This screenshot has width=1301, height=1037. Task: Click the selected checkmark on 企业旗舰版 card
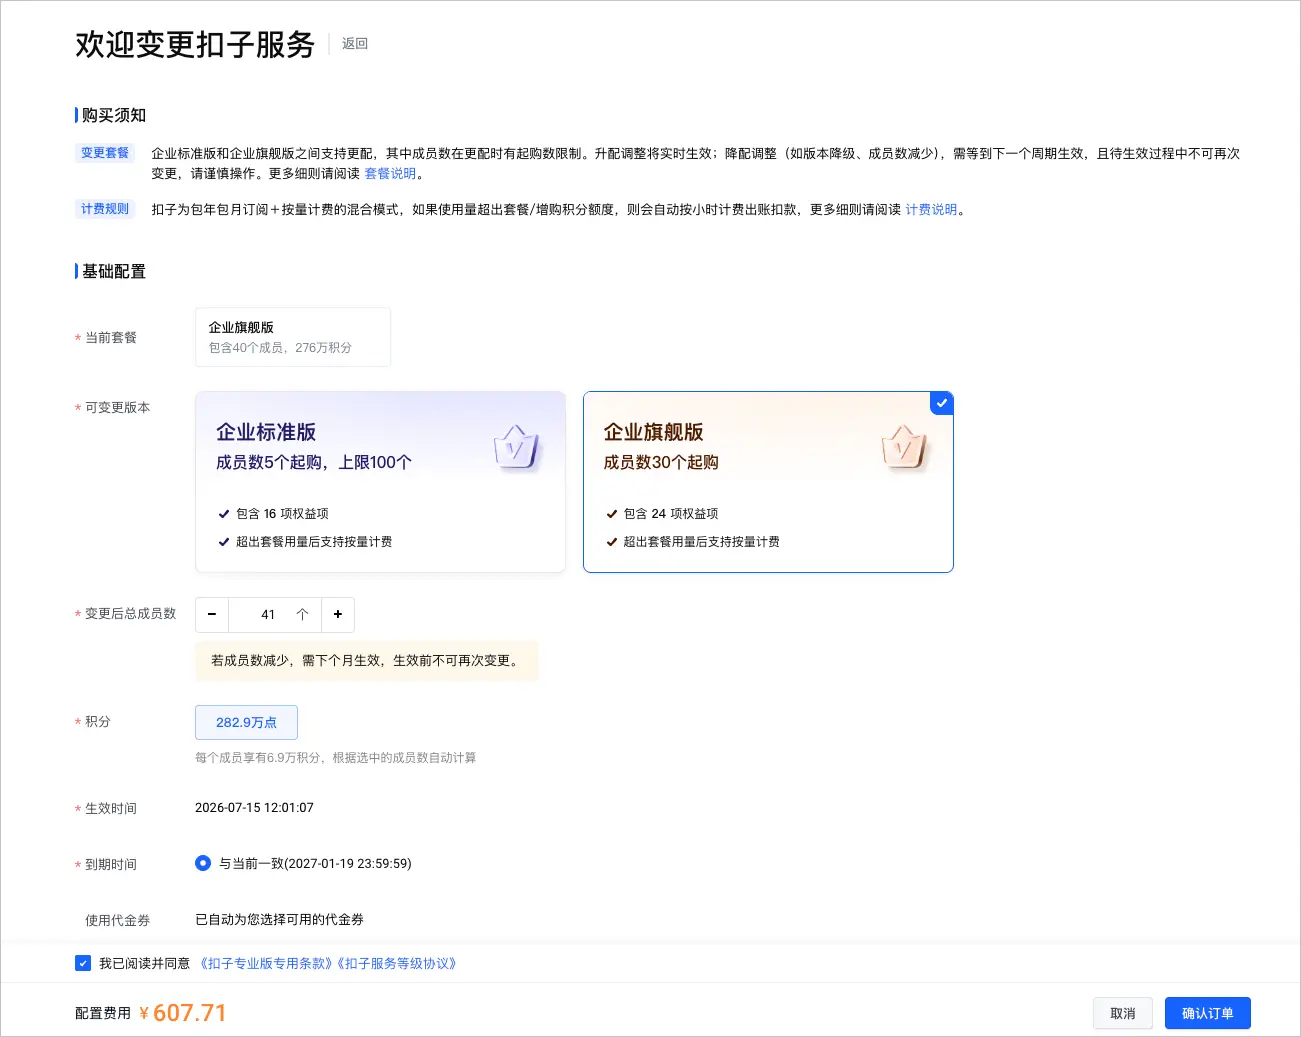941,403
